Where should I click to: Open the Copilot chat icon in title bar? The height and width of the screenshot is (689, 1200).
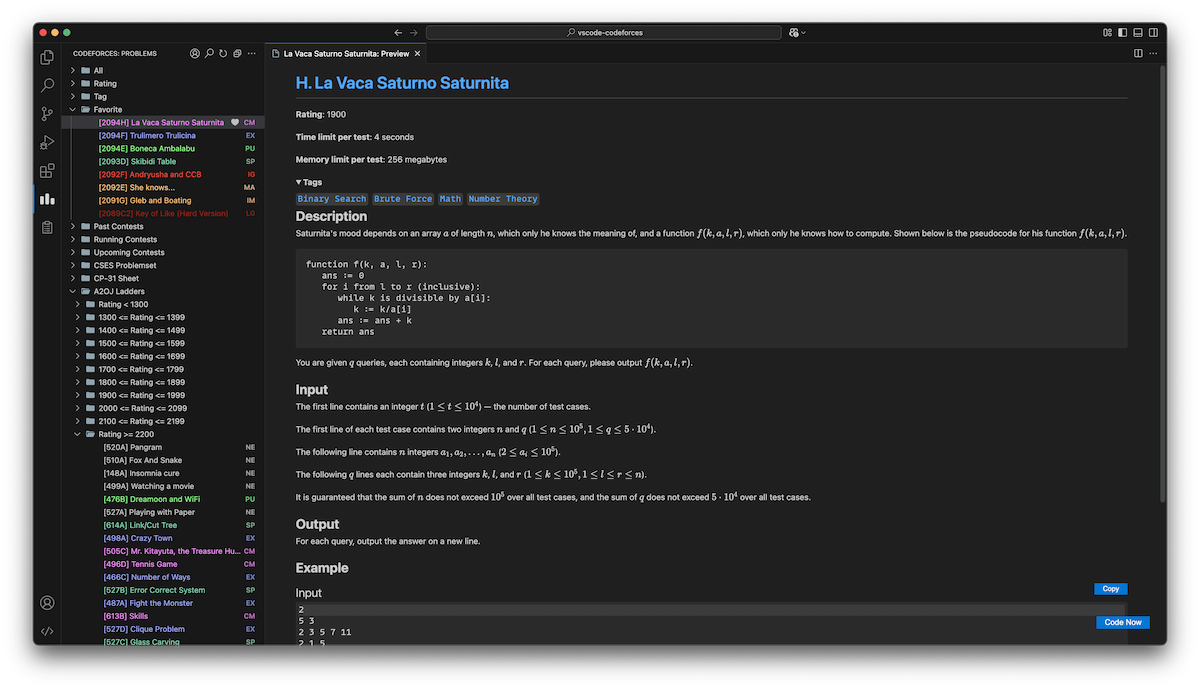[x=793, y=32]
